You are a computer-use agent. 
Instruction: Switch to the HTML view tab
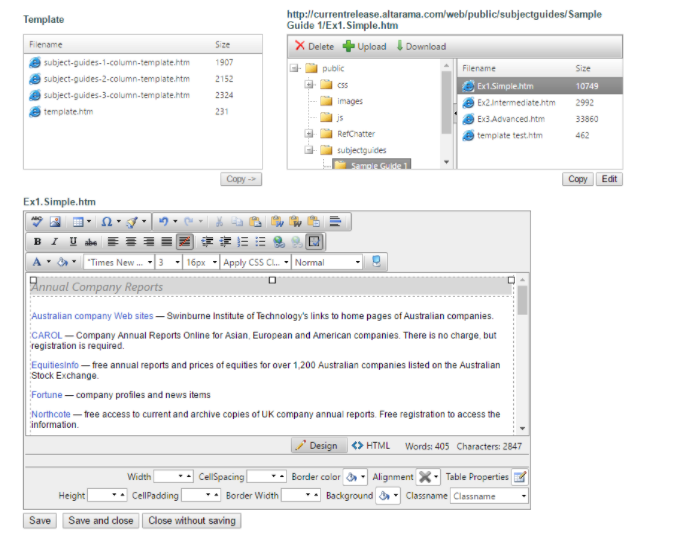[371, 446]
